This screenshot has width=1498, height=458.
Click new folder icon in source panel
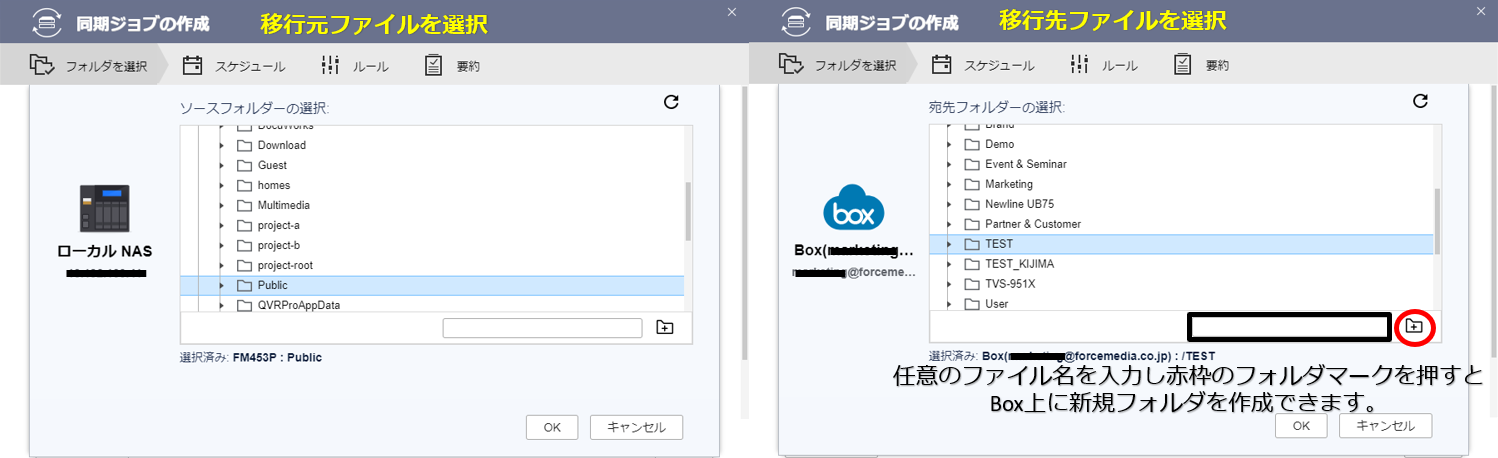pos(665,328)
